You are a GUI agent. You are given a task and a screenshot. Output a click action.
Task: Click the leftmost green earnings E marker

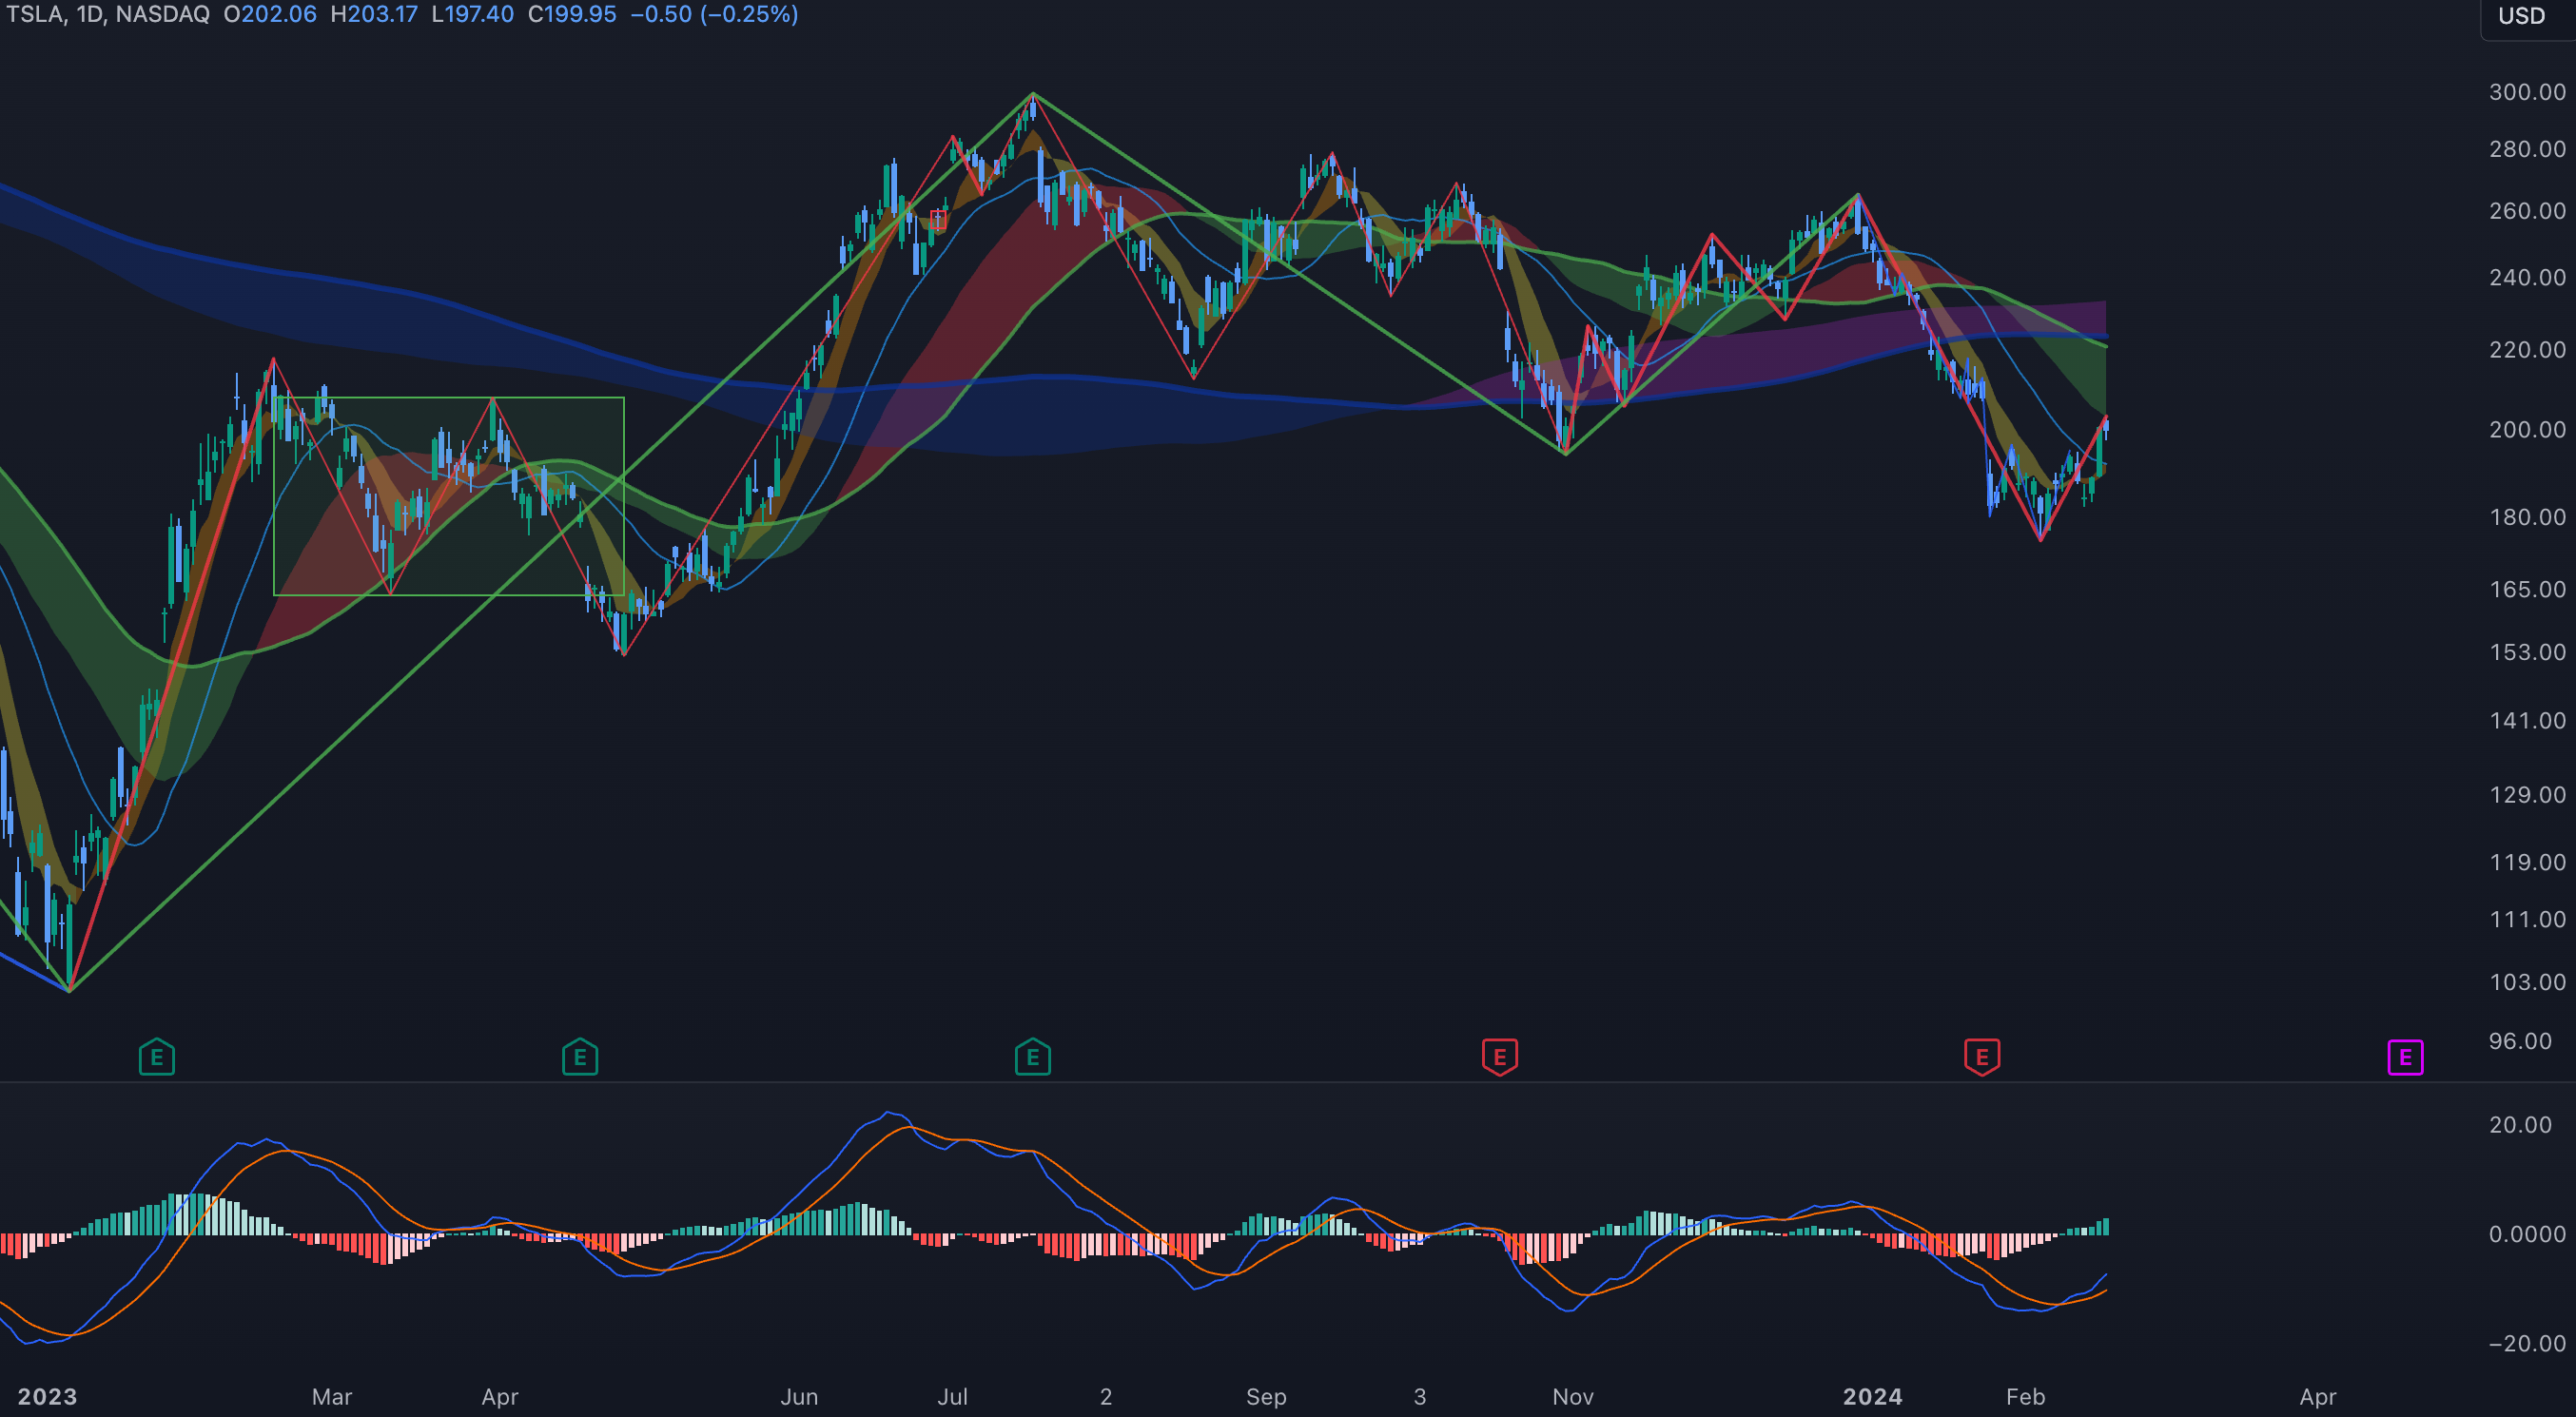click(157, 1056)
